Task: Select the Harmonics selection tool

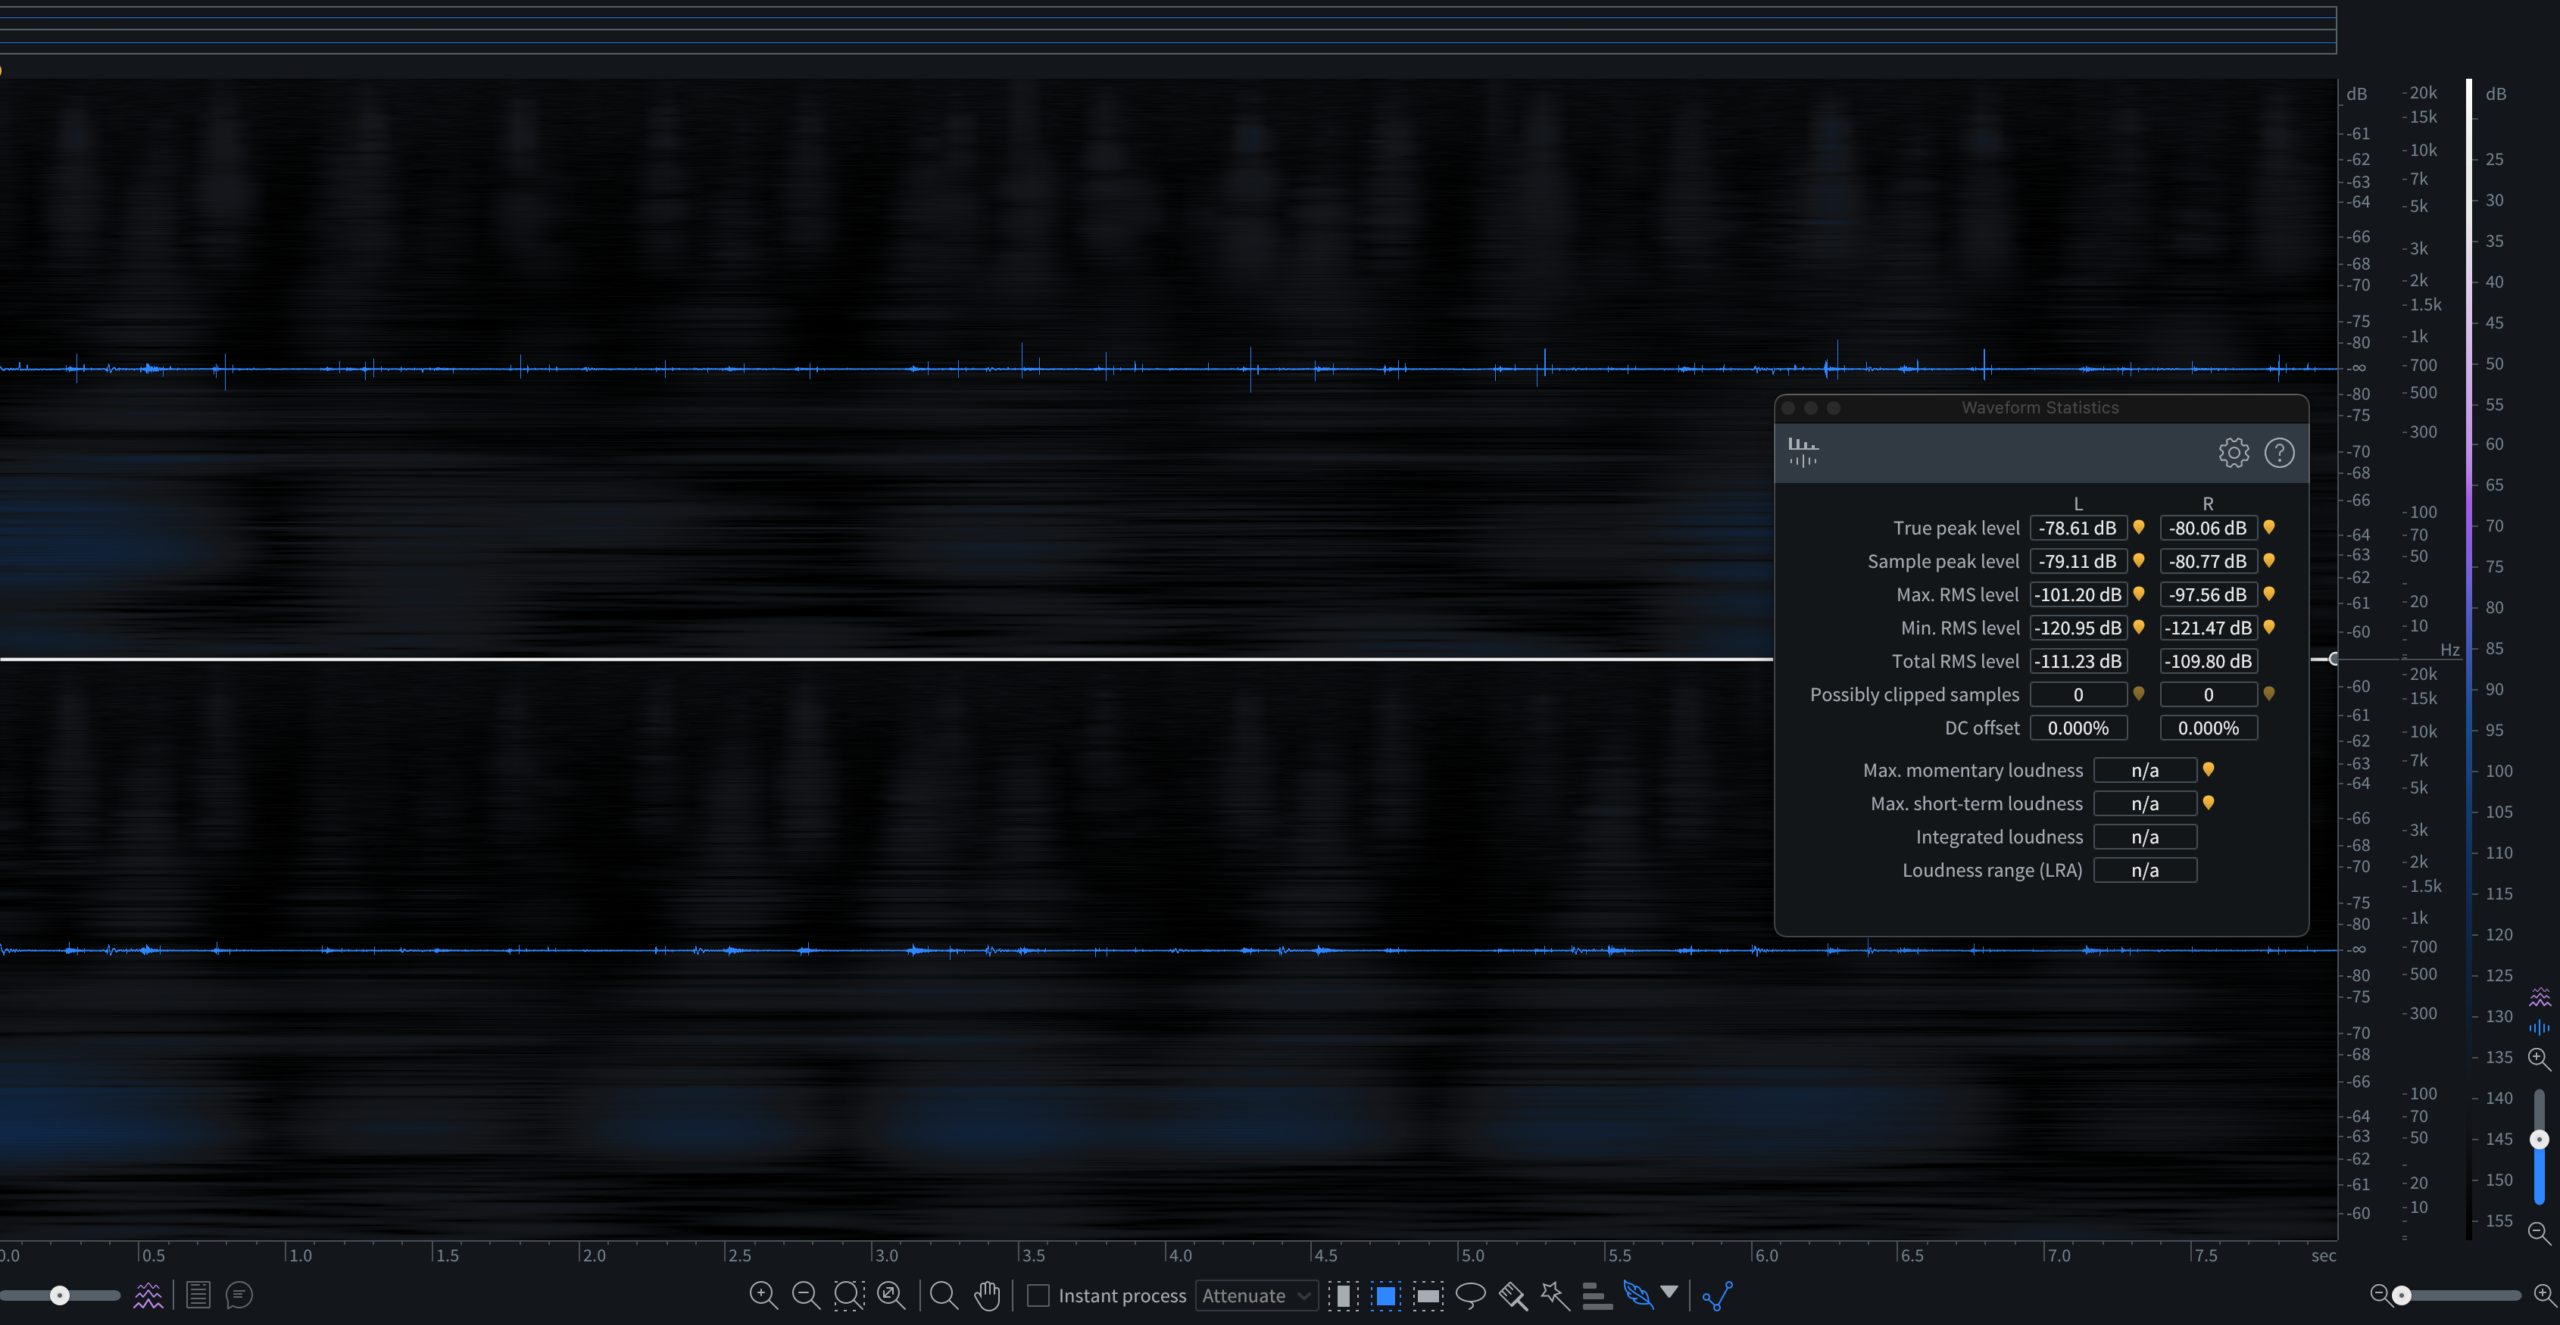Action: tap(1597, 1295)
